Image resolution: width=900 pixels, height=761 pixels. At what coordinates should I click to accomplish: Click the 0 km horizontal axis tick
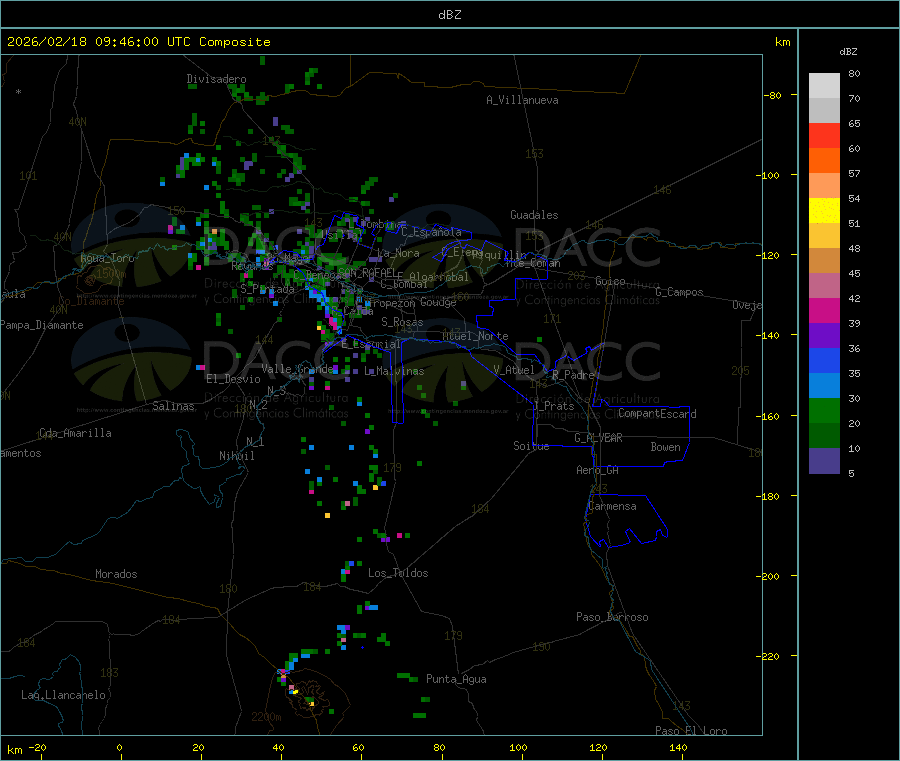(119, 747)
